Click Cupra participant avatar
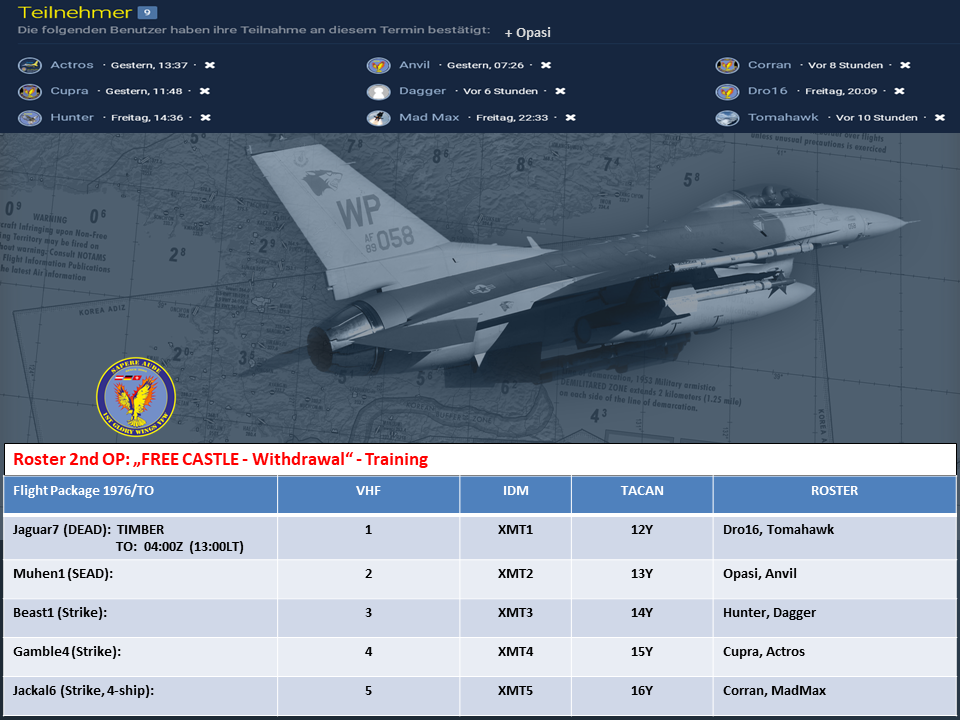The image size is (960, 720). tap(29, 91)
